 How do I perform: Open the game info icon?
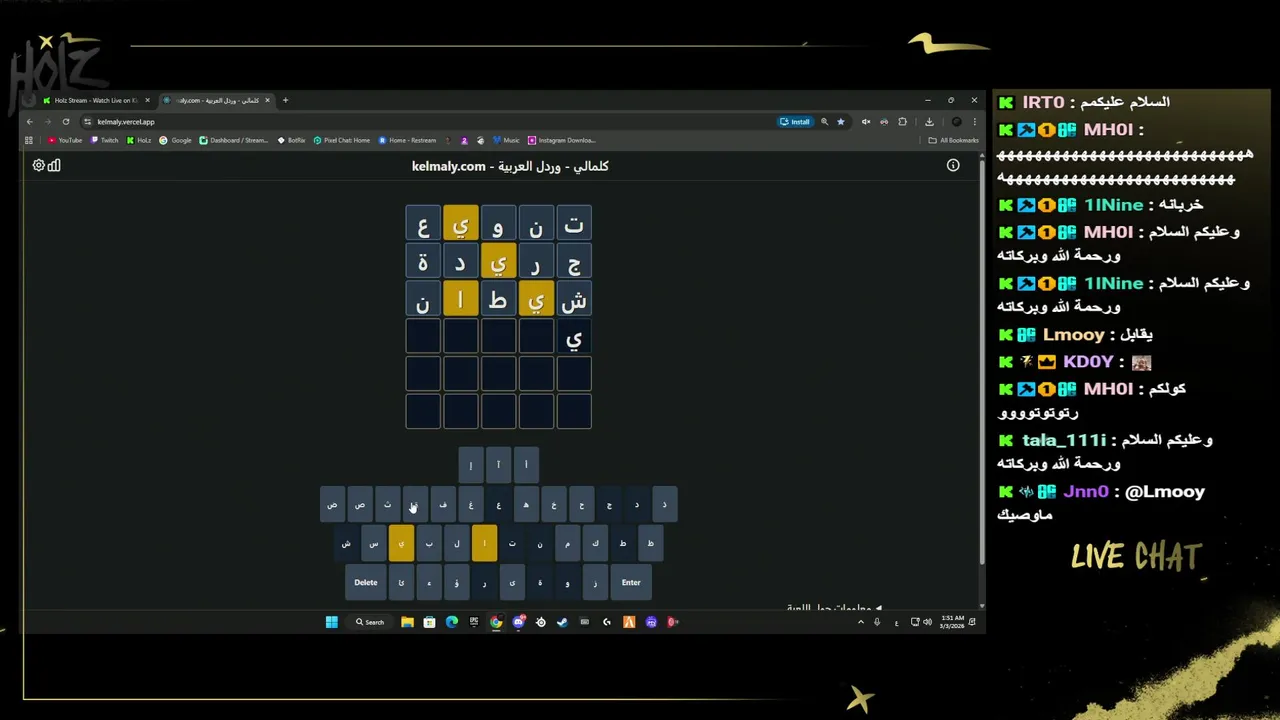[x=953, y=166]
